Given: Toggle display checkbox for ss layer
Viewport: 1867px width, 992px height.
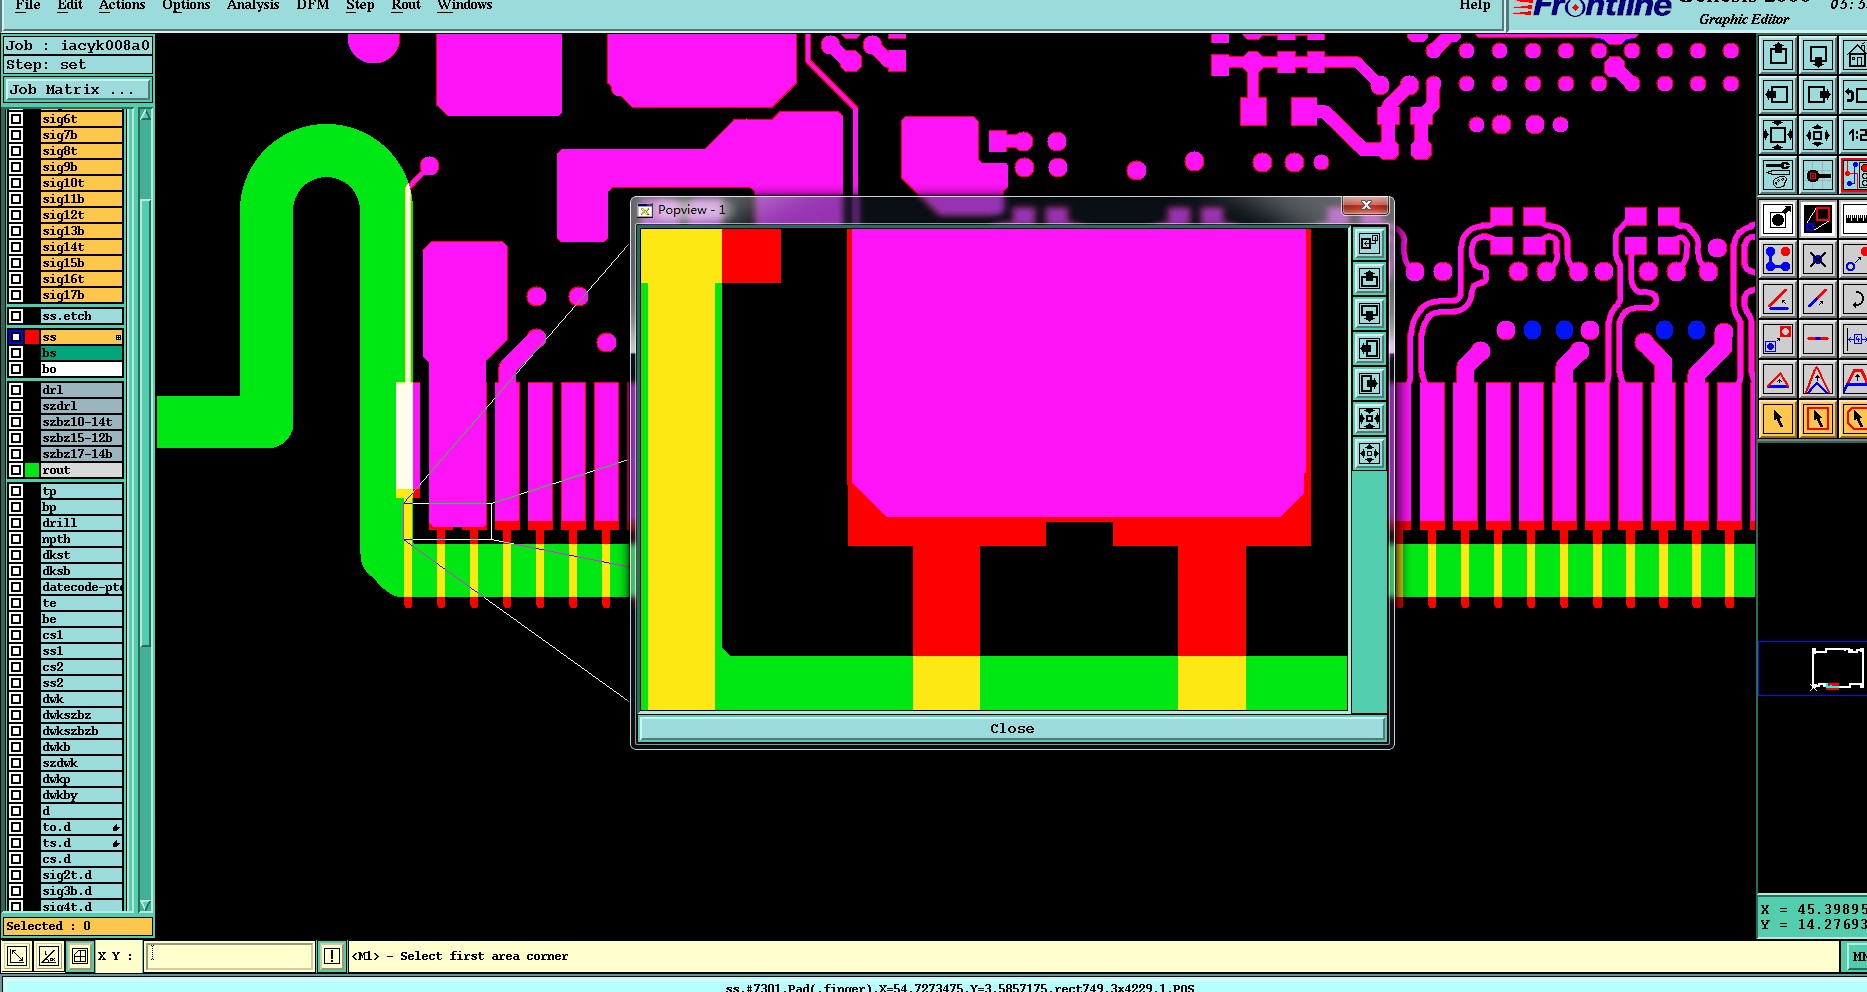Looking at the screenshot, I should (x=16, y=337).
